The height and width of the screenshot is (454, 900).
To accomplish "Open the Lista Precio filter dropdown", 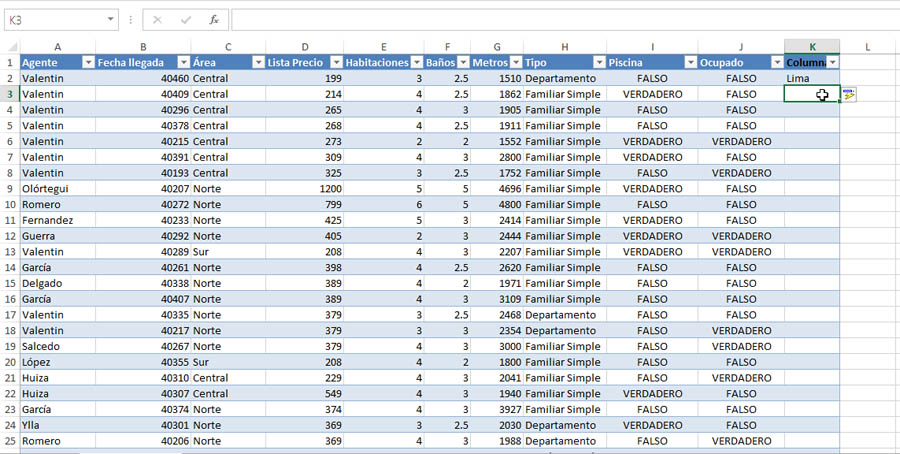I will pyautogui.click(x=335, y=62).
